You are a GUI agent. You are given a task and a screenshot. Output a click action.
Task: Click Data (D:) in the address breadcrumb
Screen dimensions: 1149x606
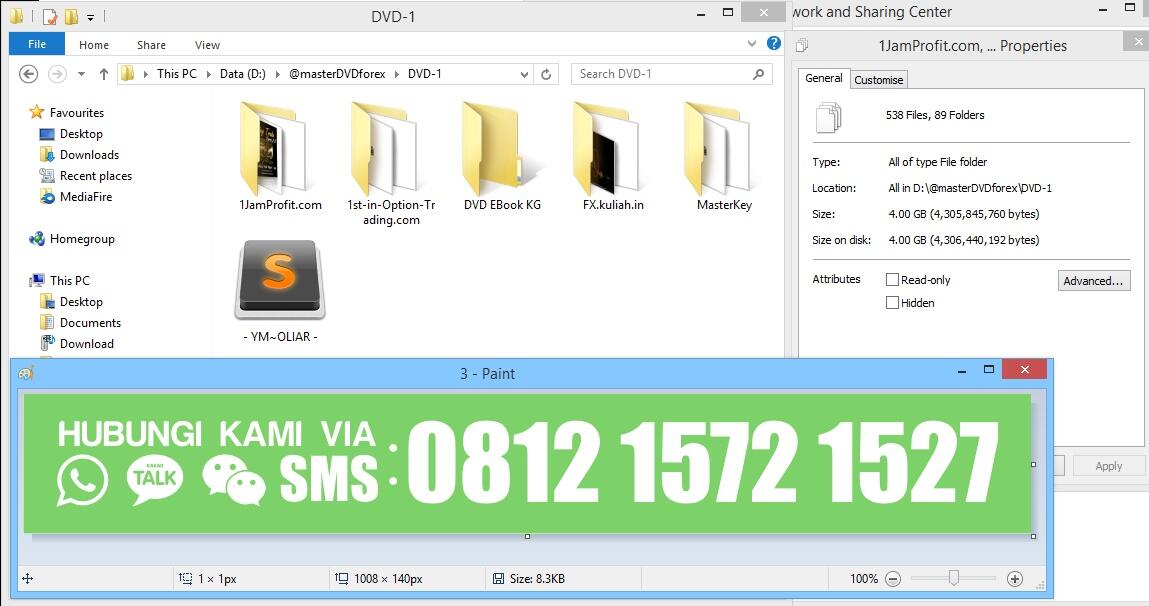(243, 73)
